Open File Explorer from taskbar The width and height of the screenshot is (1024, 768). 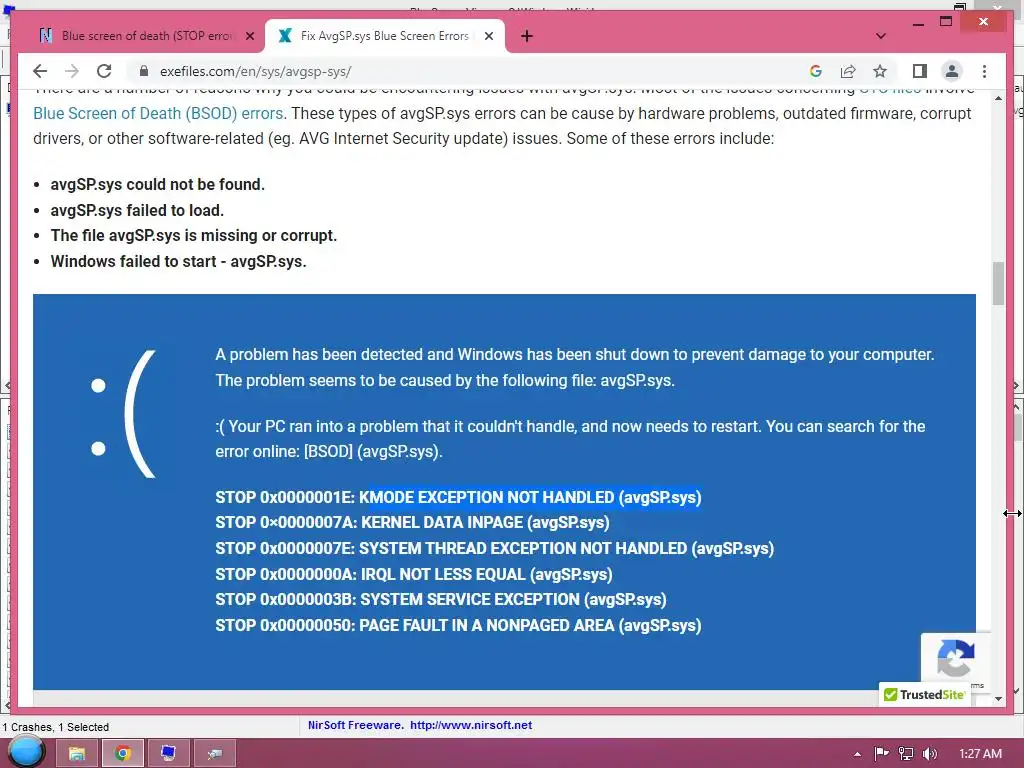[77, 754]
